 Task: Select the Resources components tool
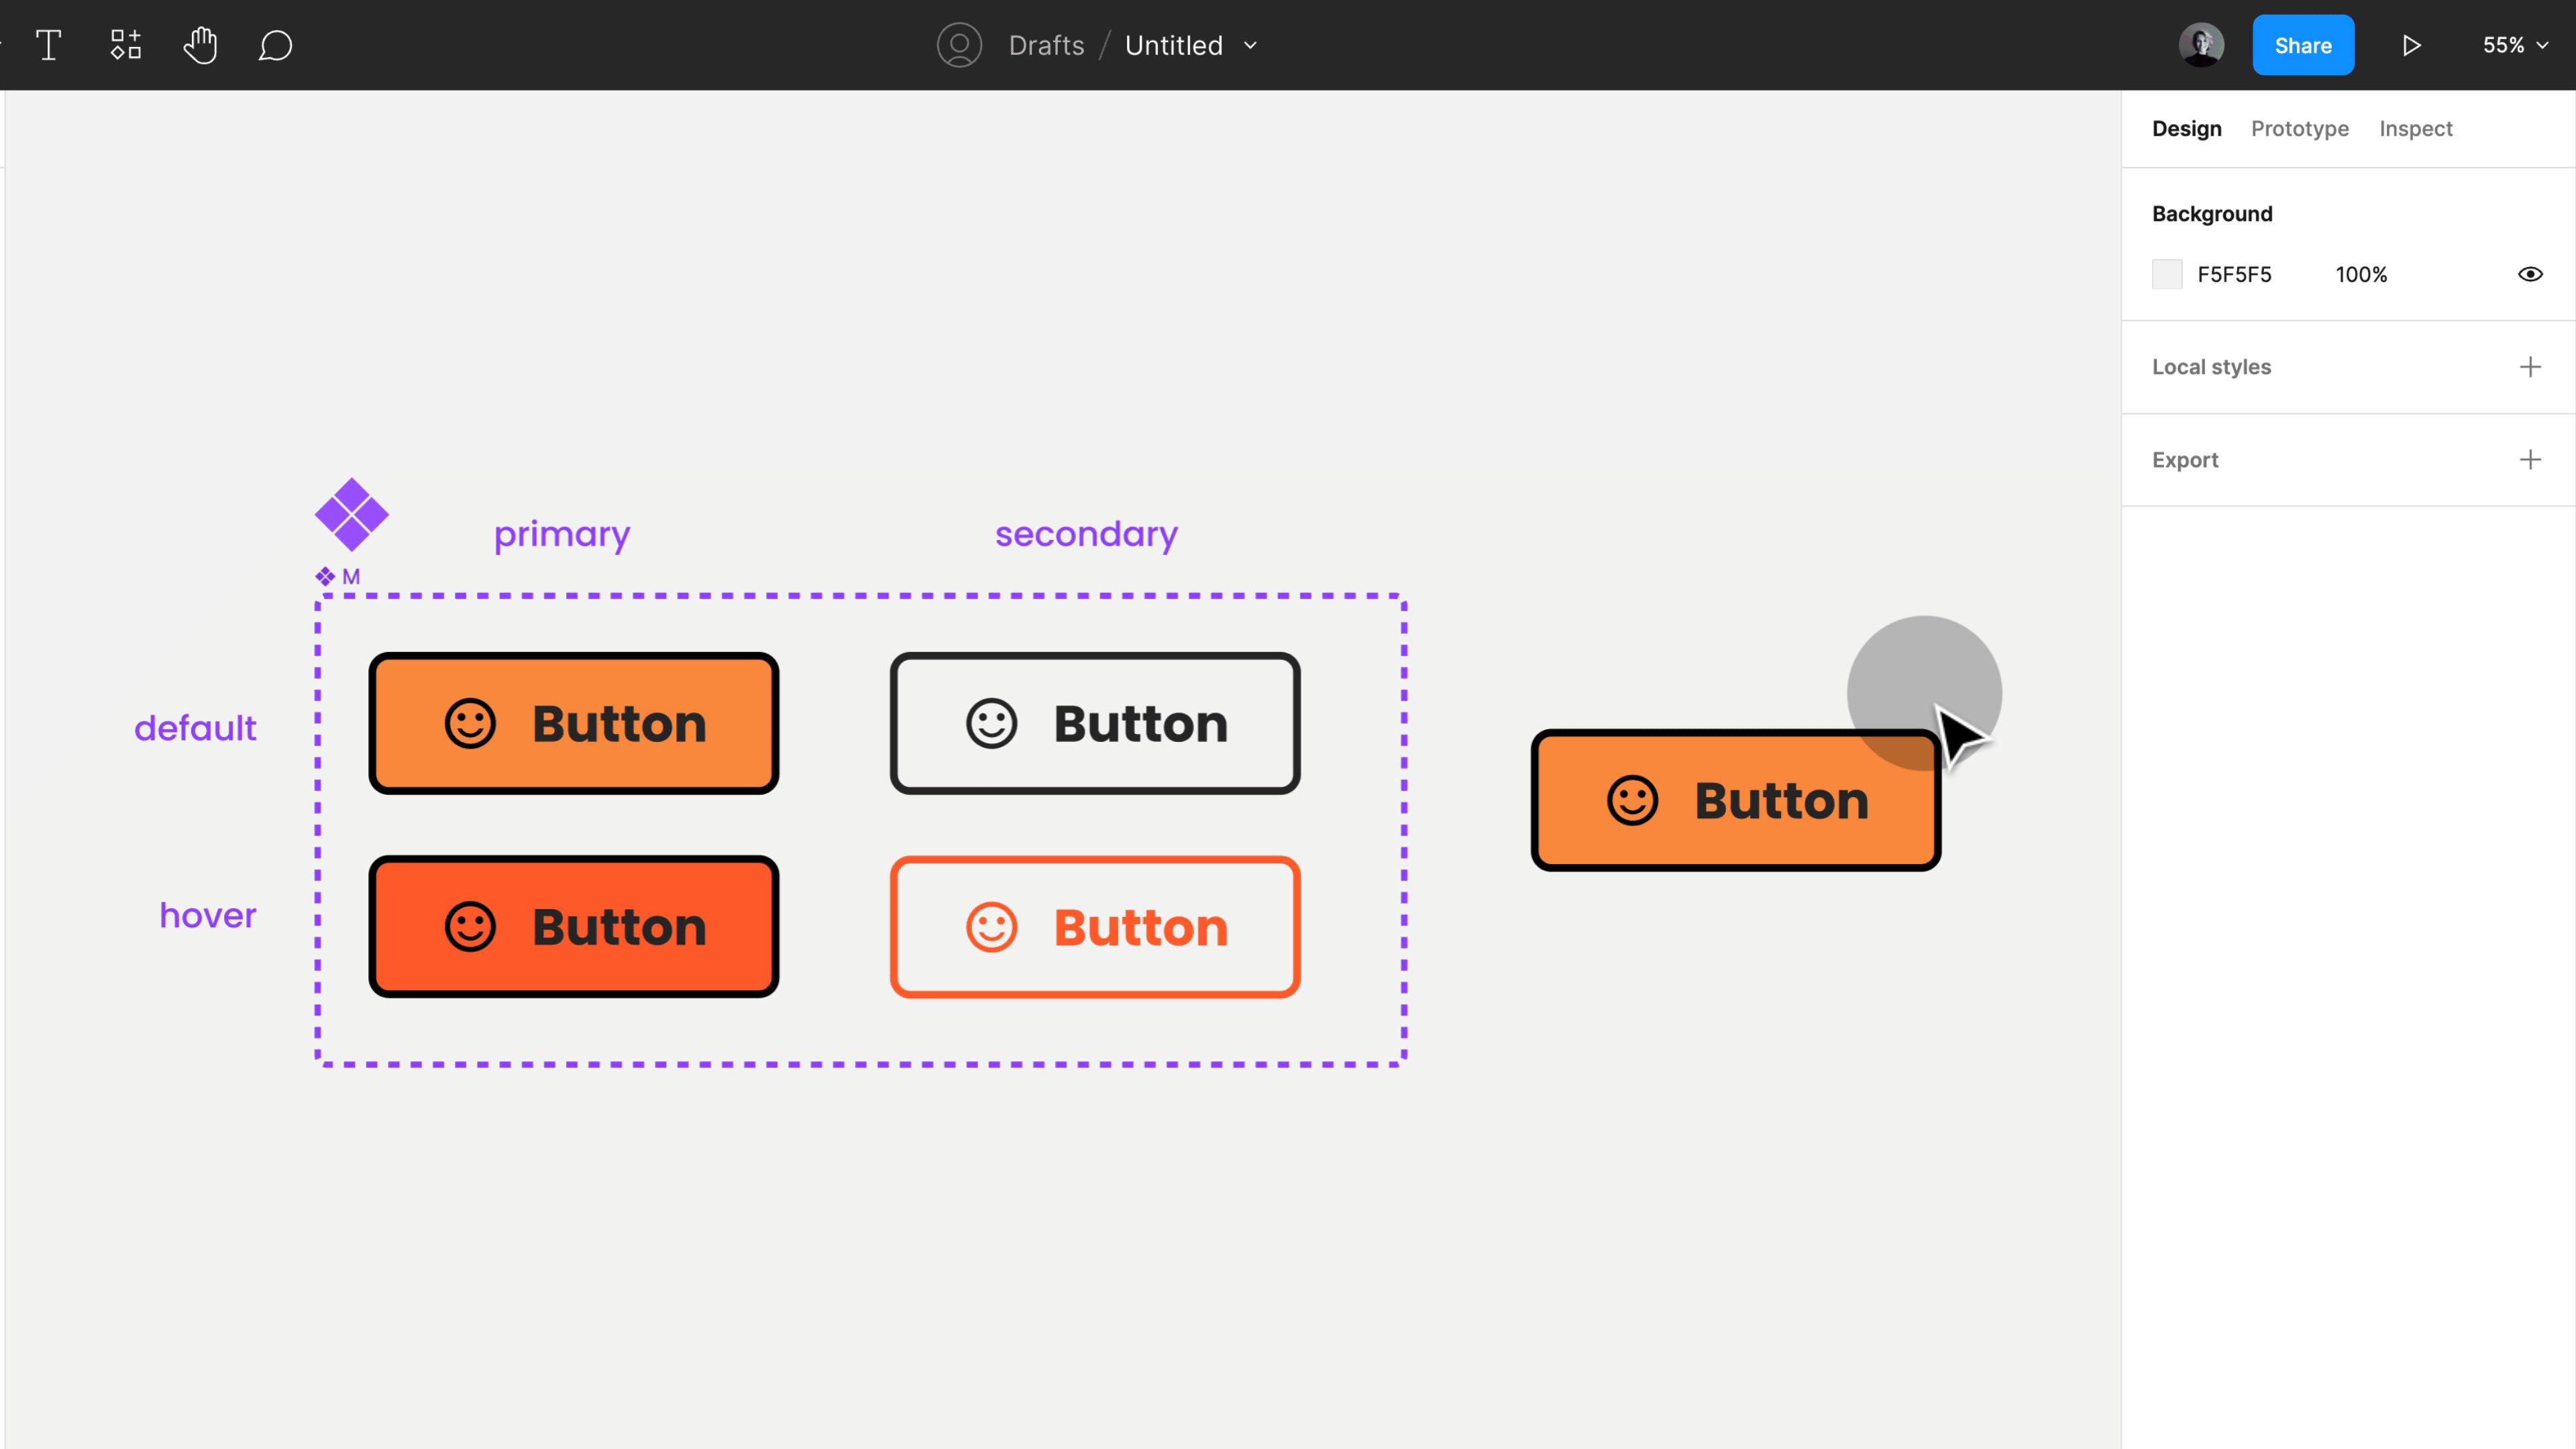[125, 45]
